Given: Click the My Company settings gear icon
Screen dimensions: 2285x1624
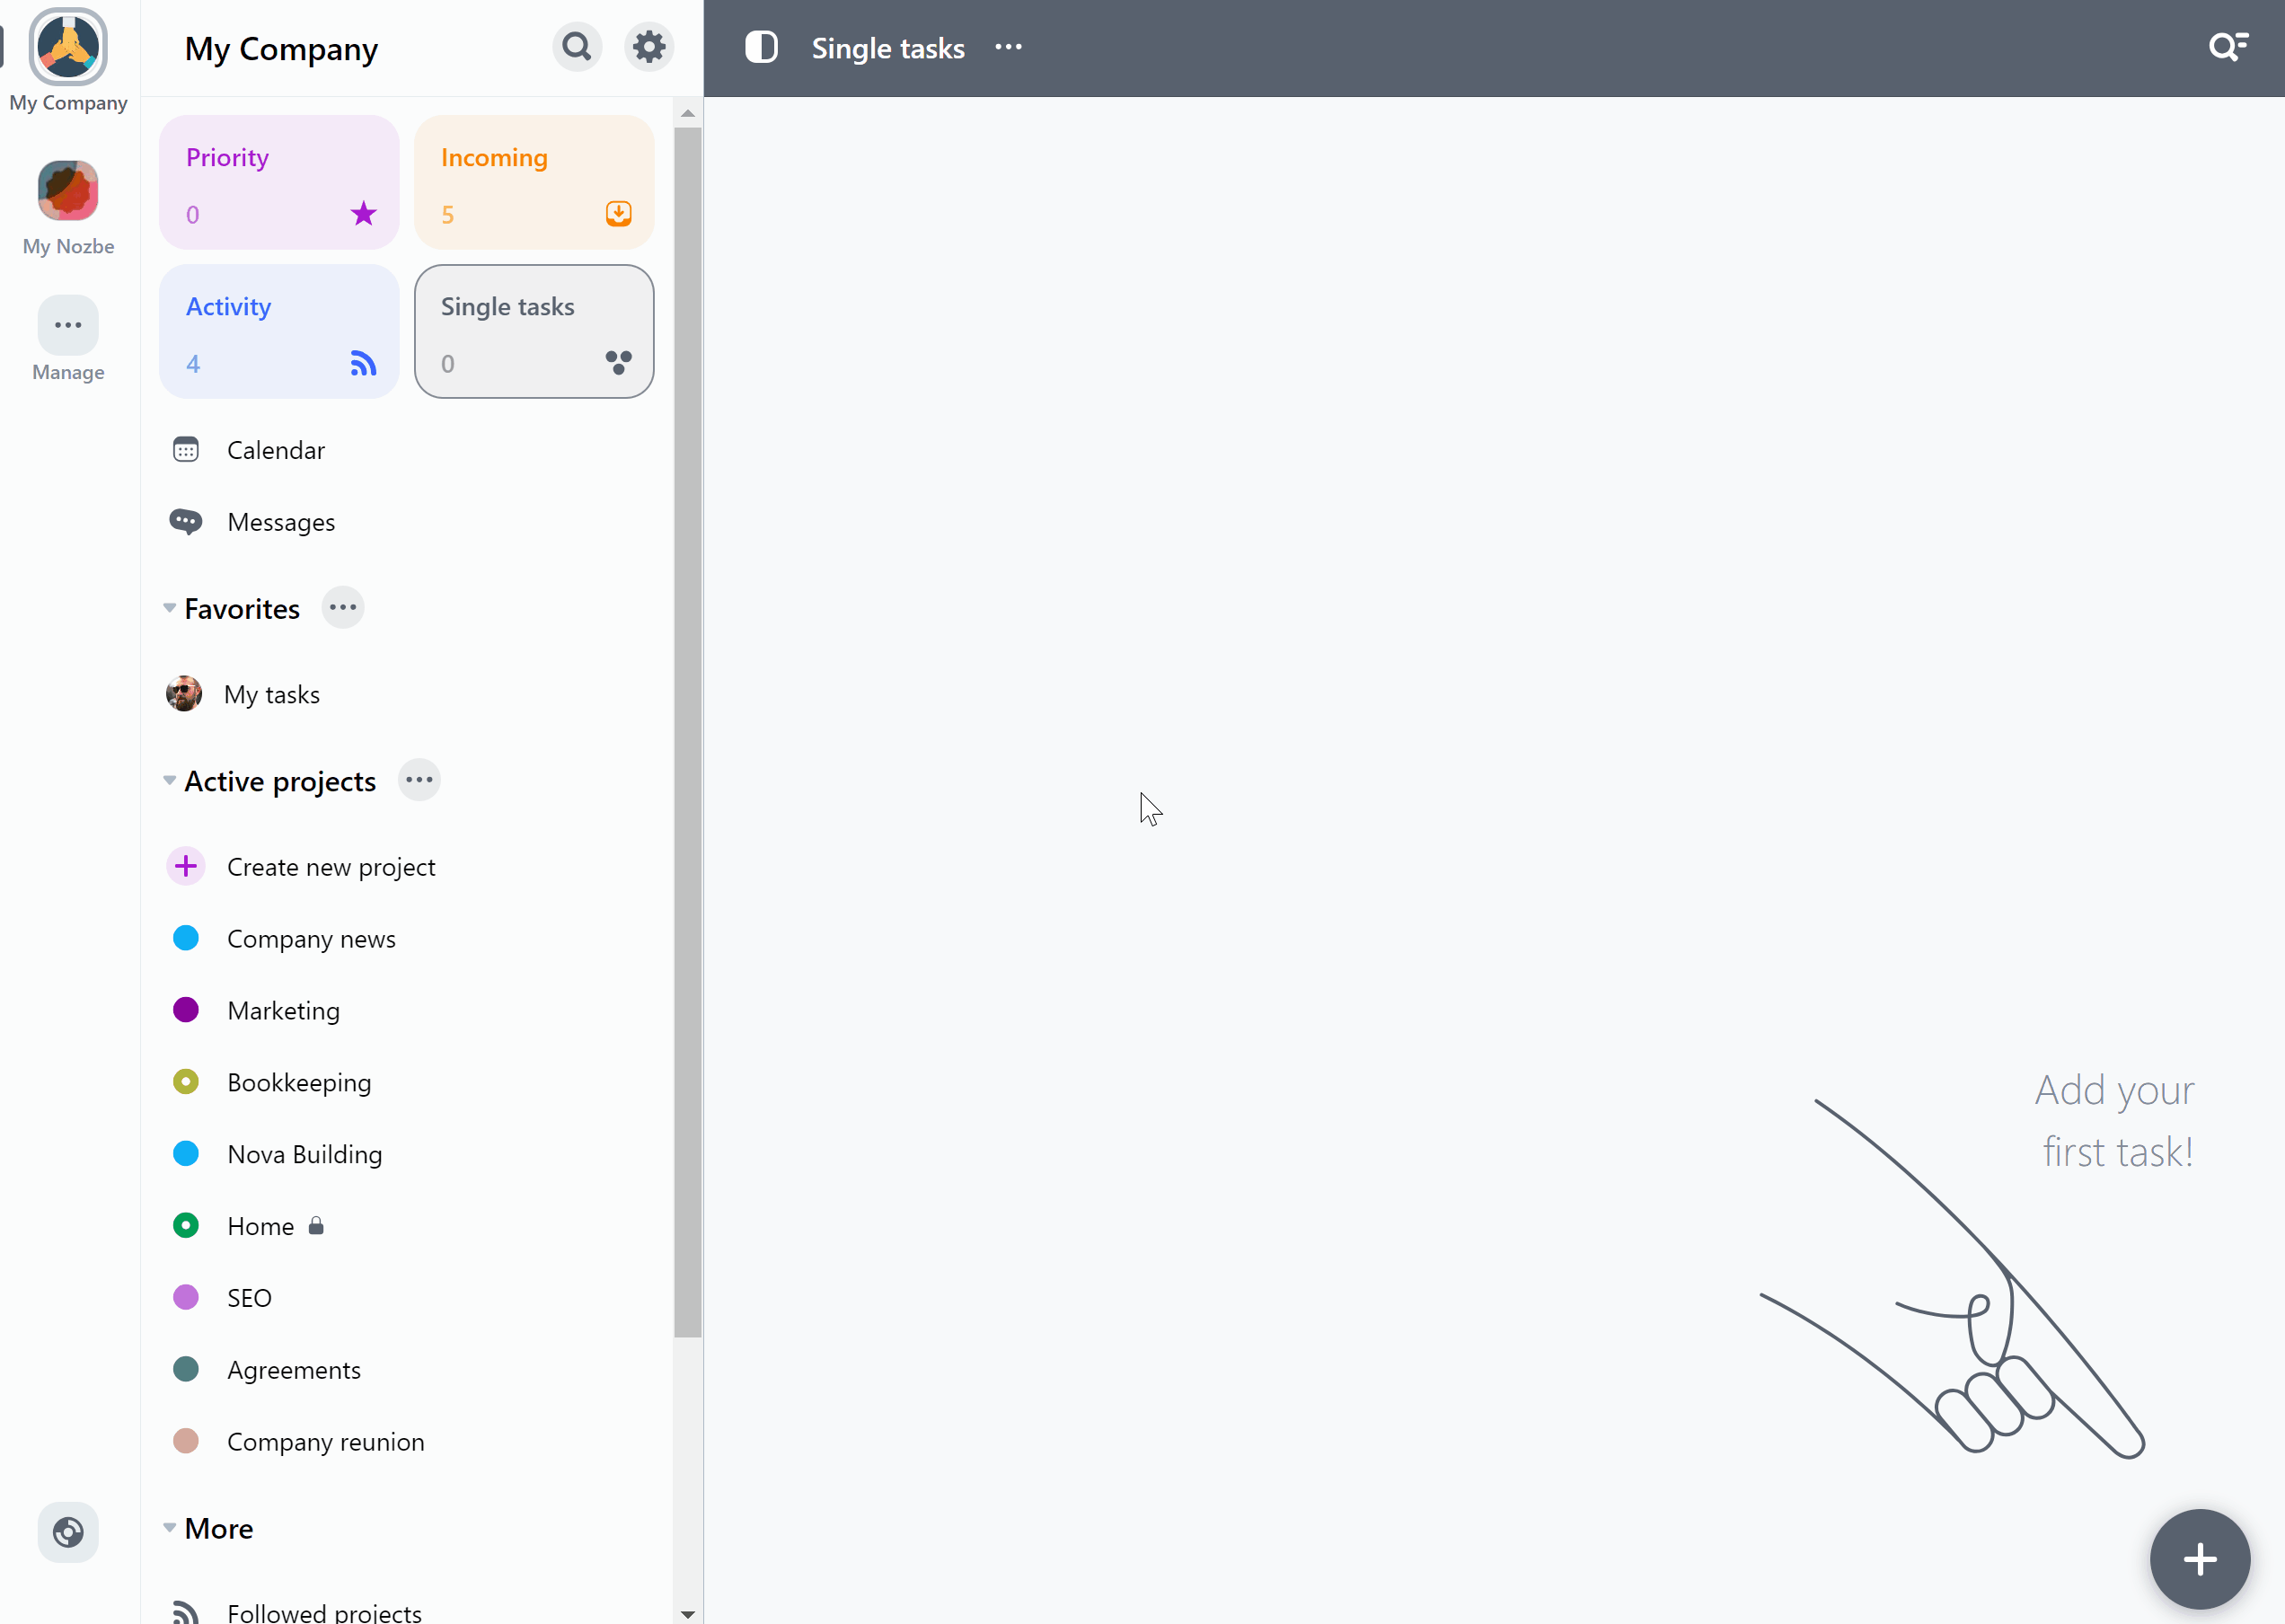Looking at the screenshot, I should [648, 48].
